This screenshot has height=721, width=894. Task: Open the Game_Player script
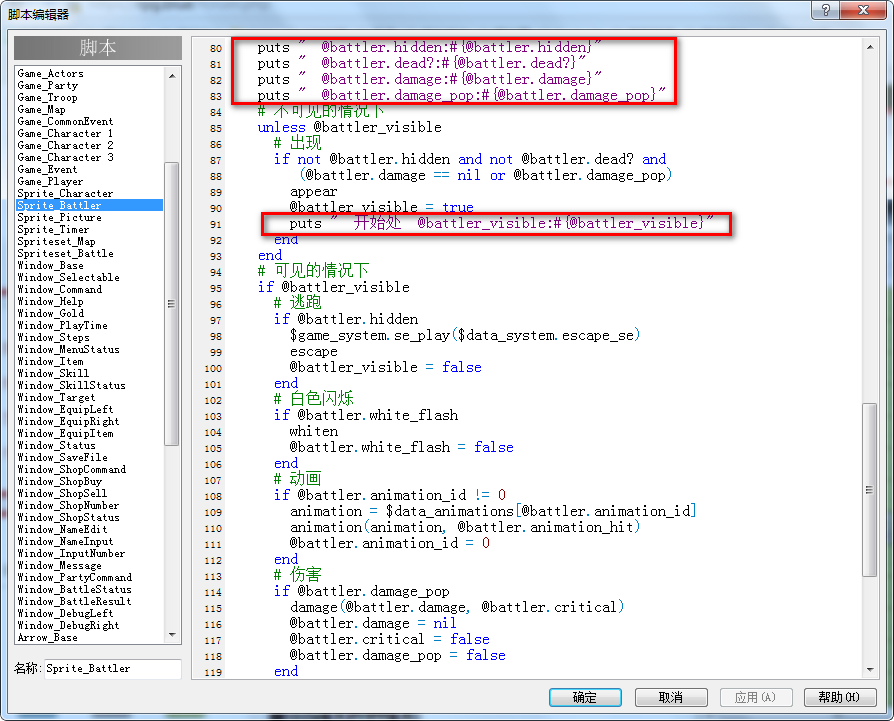pyautogui.click(x=51, y=181)
